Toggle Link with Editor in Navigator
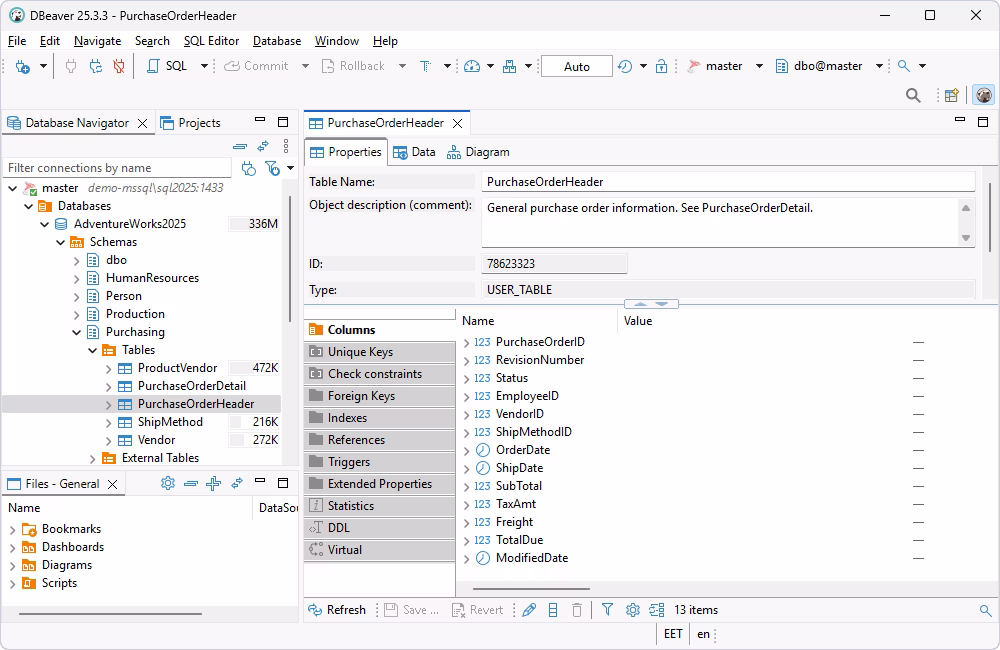Viewport: 1000px width, 650px height. (263, 146)
